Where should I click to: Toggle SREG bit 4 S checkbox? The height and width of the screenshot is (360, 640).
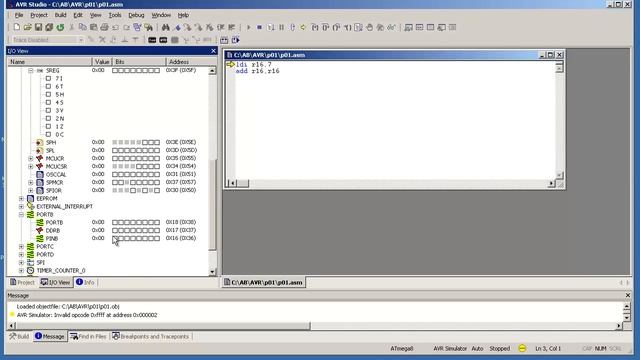(x=48, y=102)
